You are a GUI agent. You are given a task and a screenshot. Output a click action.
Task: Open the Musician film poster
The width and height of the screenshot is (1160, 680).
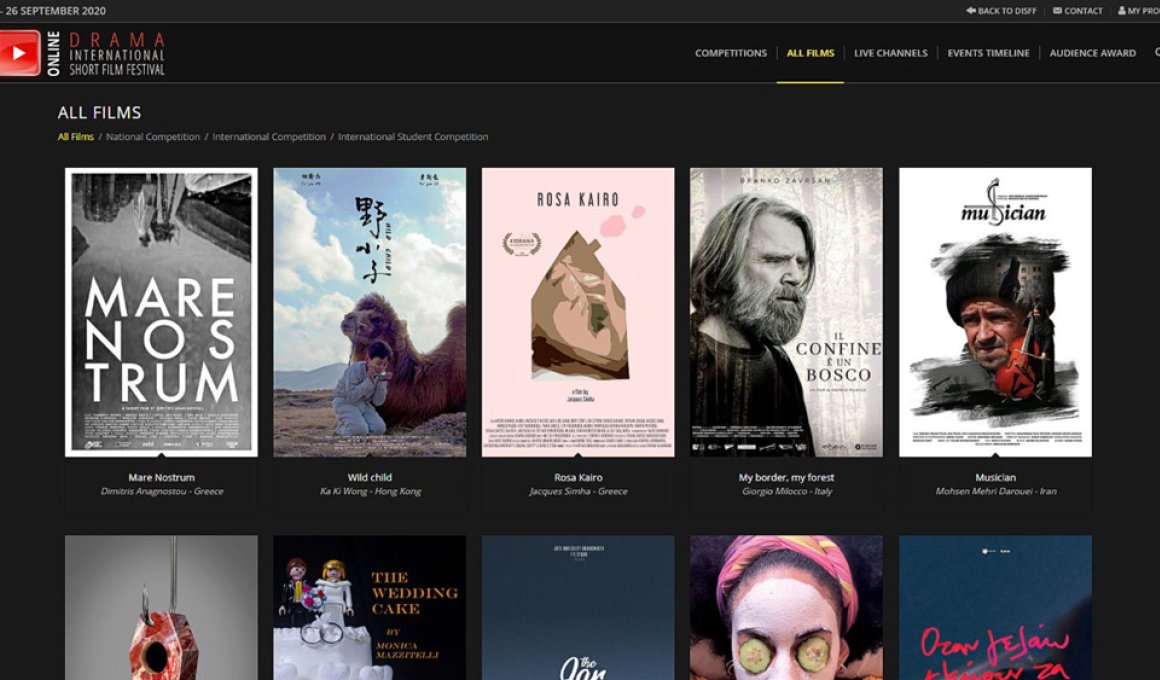click(995, 312)
